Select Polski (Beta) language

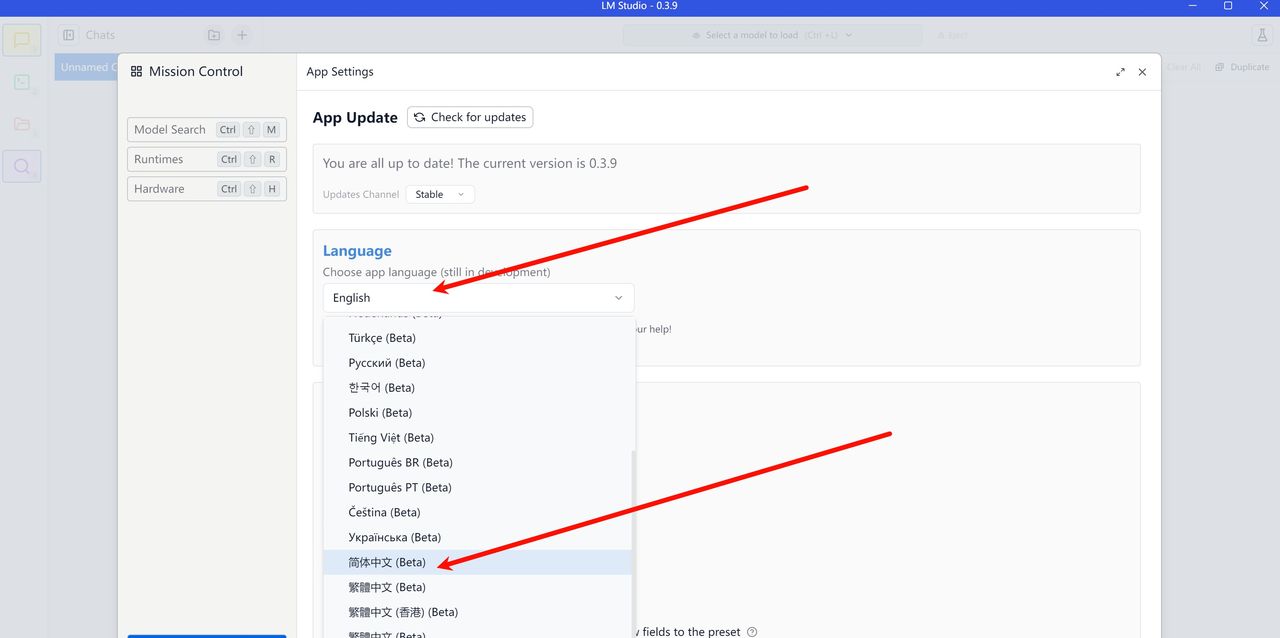[478, 413]
